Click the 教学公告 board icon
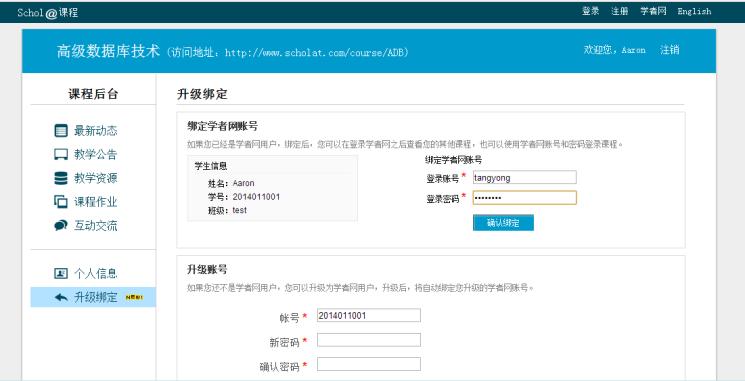This screenshot has width=745, height=381. pyautogui.click(x=61, y=154)
